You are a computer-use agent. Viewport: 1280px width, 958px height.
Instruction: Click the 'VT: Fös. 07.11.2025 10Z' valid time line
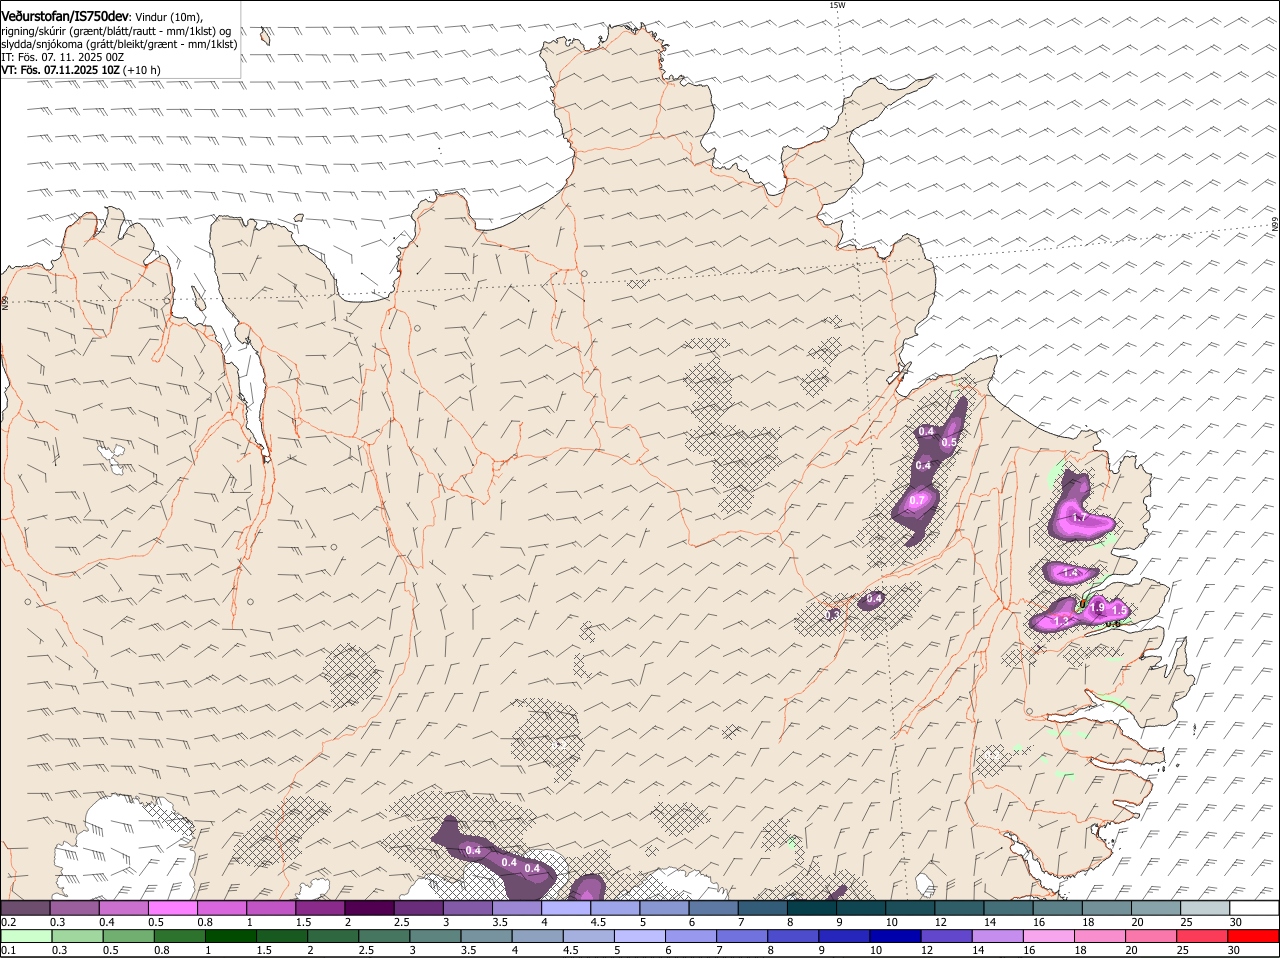[x=62, y=70]
